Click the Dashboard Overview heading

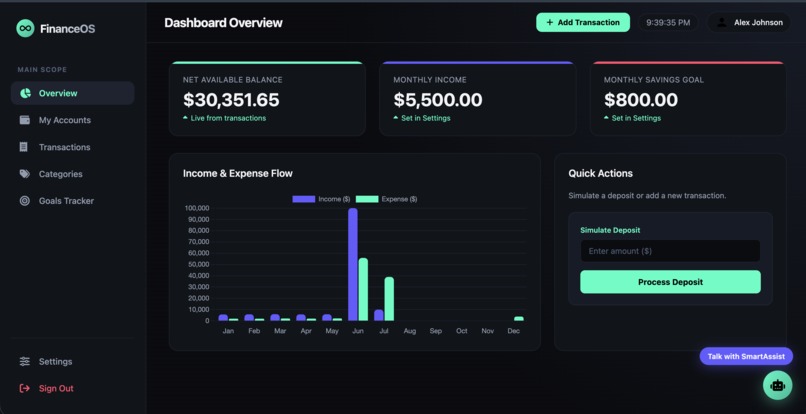pos(224,23)
